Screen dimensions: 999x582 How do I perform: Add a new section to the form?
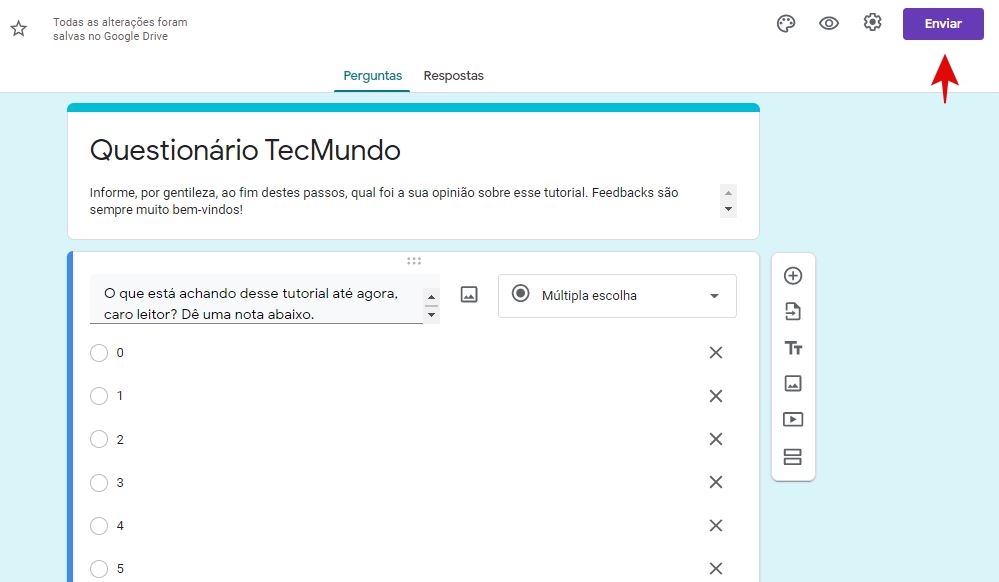point(793,456)
